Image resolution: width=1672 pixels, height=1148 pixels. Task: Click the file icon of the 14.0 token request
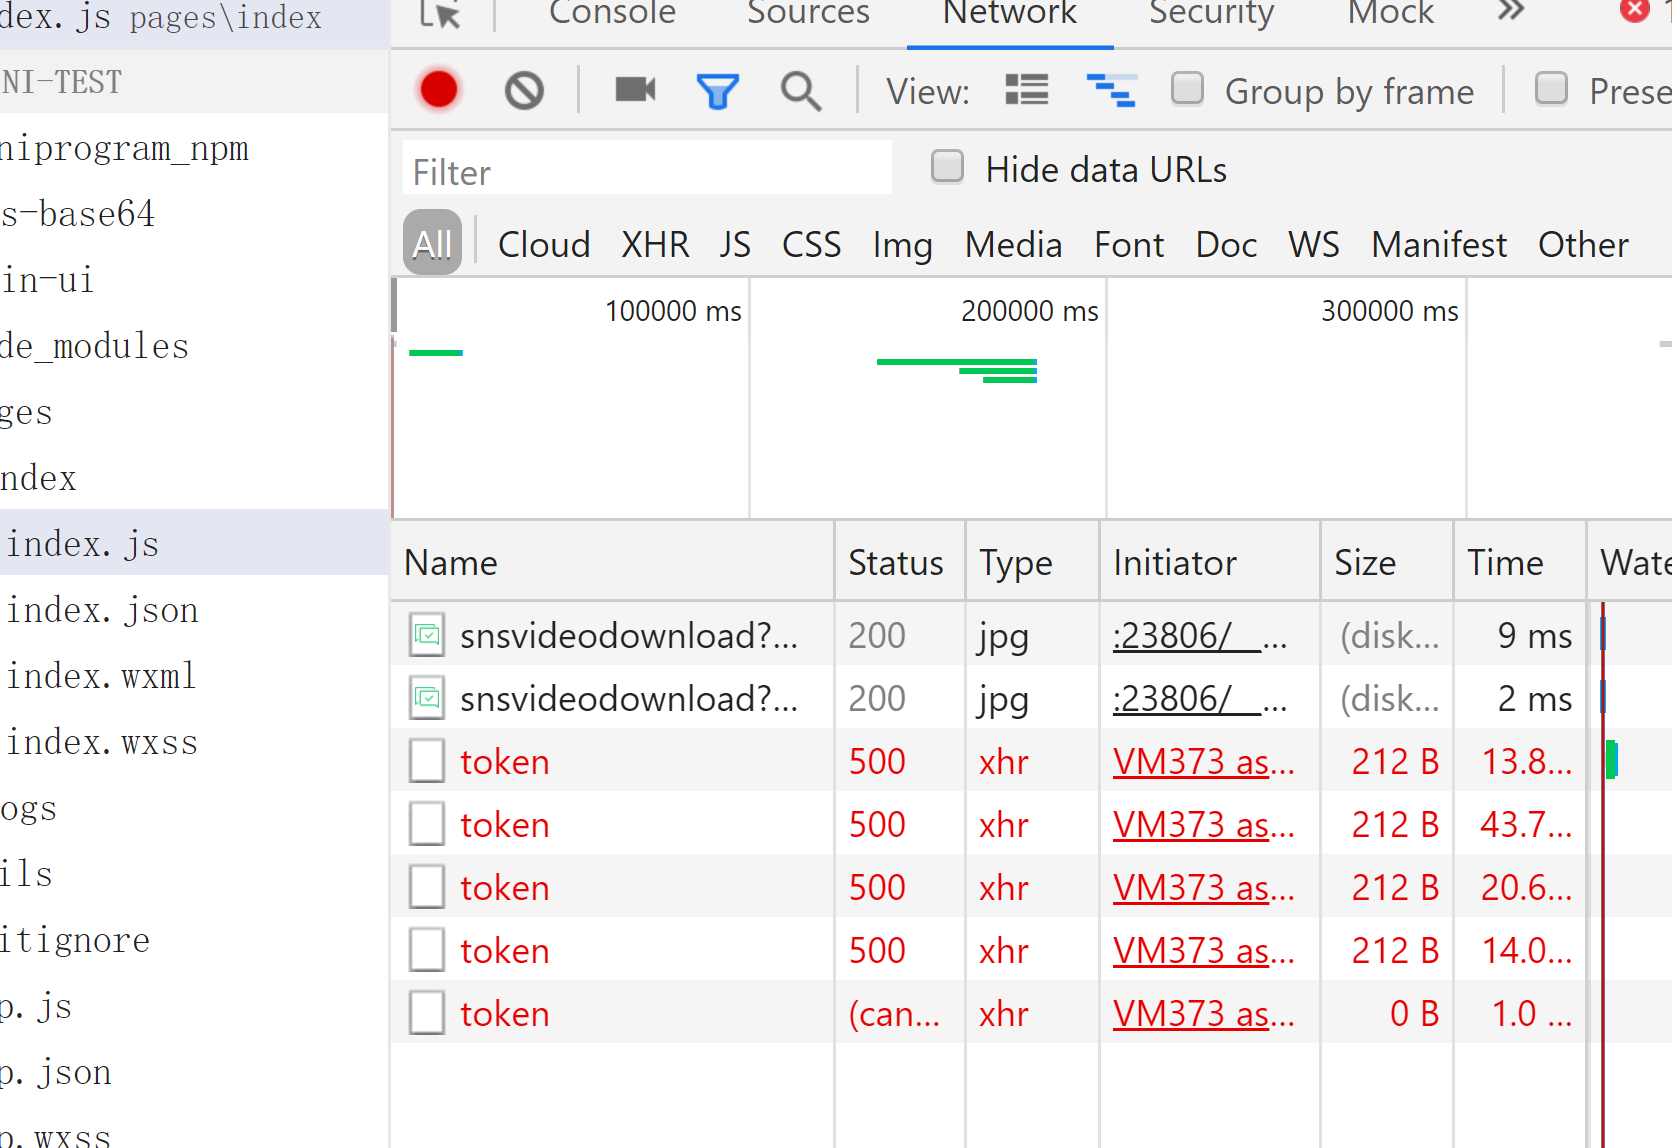(x=427, y=950)
